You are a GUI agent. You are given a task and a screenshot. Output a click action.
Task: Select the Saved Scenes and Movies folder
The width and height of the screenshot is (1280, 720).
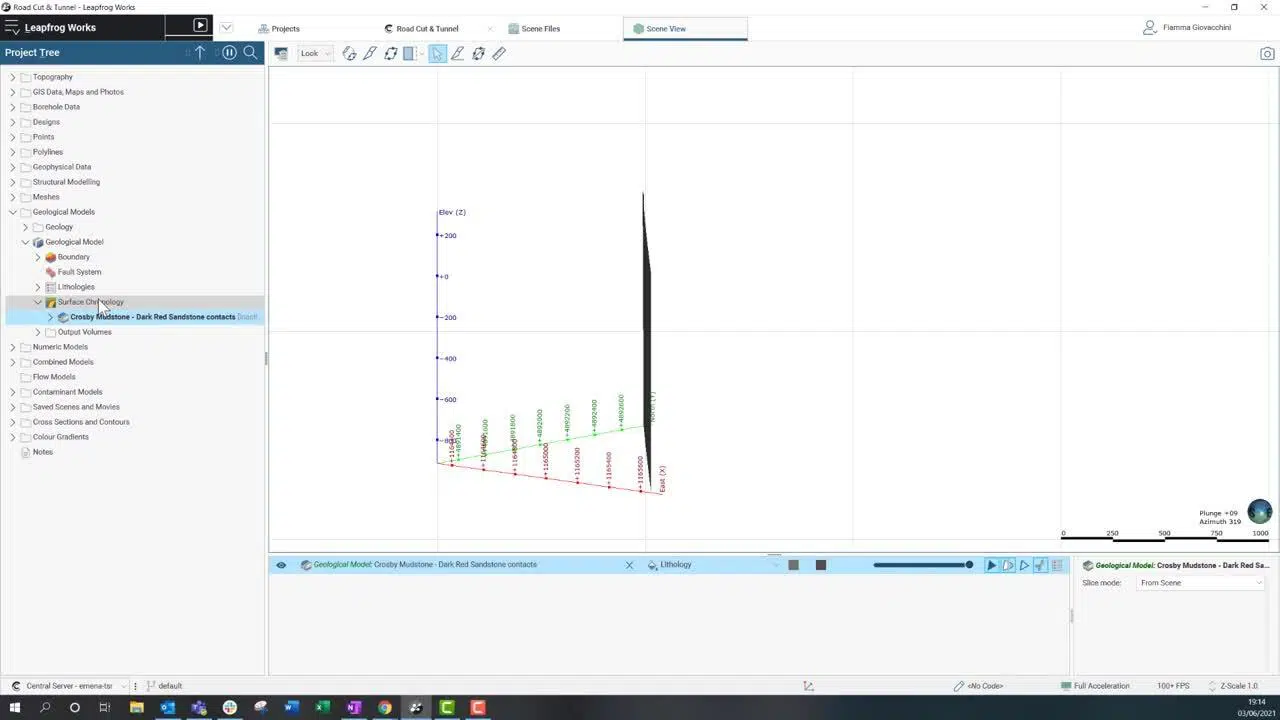pos(76,407)
